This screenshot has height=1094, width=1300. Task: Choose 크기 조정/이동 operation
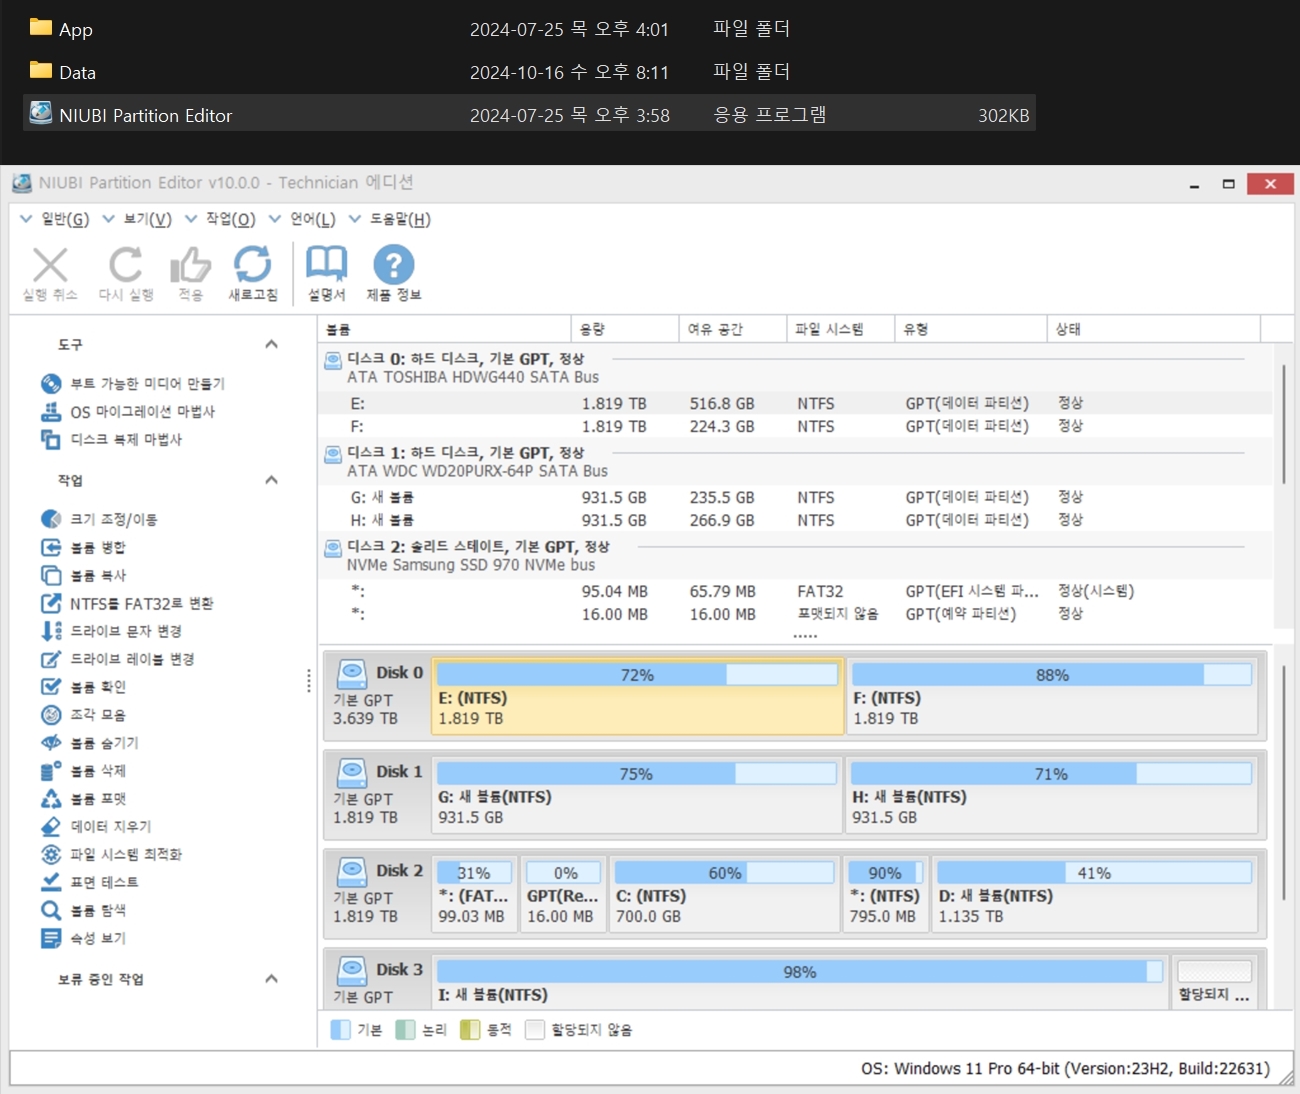[x=99, y=519]
